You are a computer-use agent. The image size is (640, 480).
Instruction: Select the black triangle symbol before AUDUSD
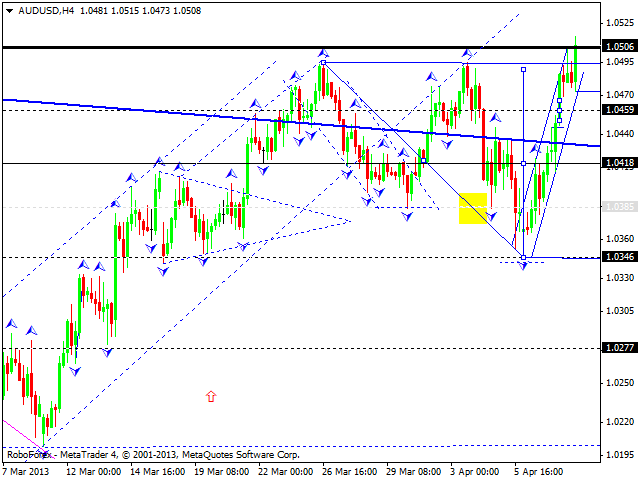coord(9,12)
